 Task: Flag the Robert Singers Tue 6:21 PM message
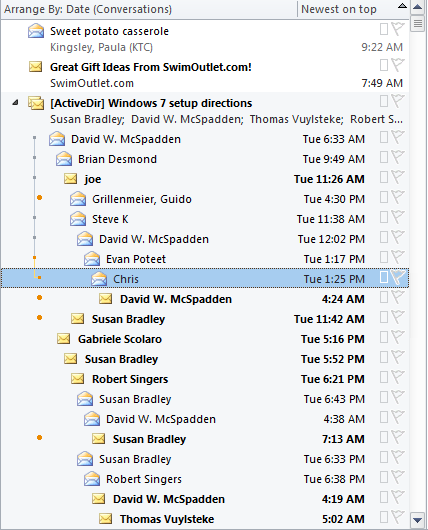coord(398,377)
